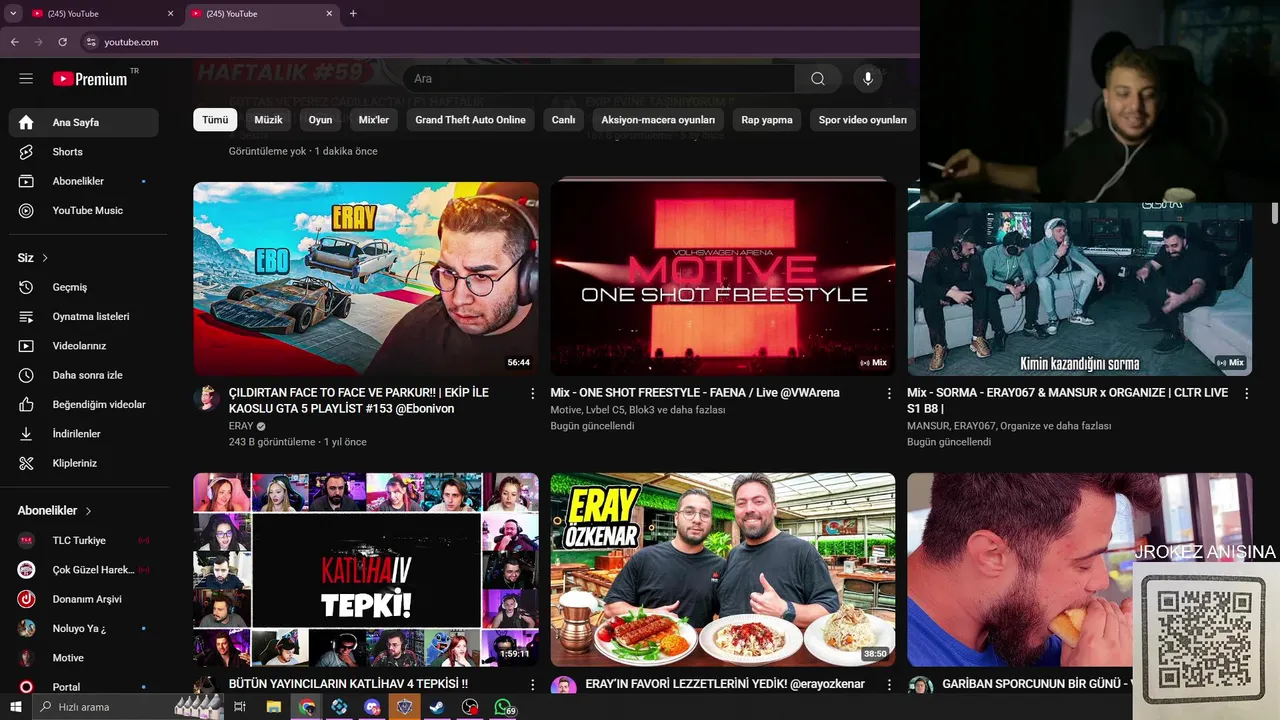This screenshot has height=720, width=1280.
Task: Click ERAY channel avatar beside video
Action: tap(207, 397)
